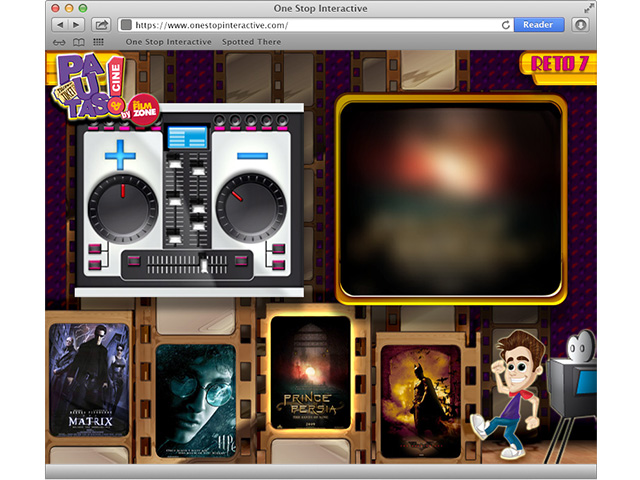The image size is (640, 480).
Task: Select the Matrix movie poster
Action: (89, 380)
